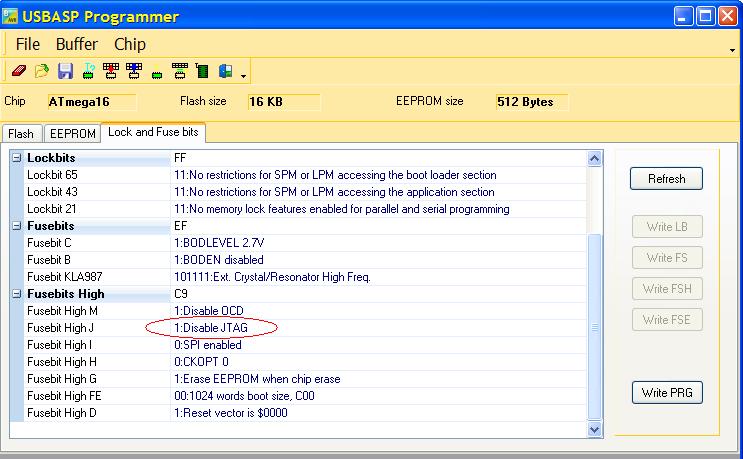This screenshot has height=459, width=743.
Task: Switch to the Flash tab
Action: pos(21,134)
